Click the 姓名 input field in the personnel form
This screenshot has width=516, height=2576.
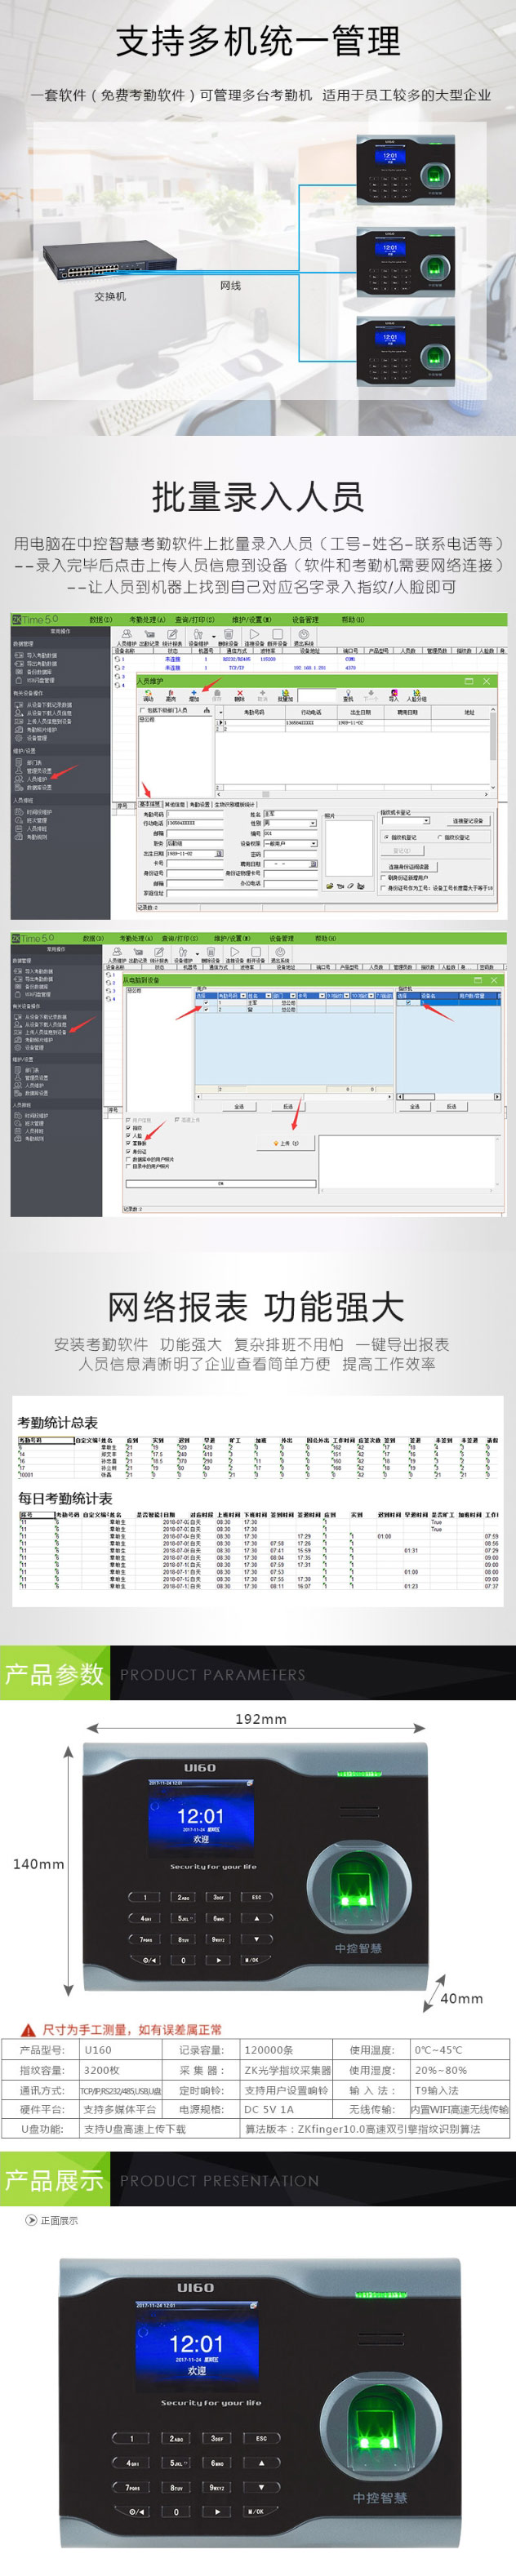[x=290, y=813]
